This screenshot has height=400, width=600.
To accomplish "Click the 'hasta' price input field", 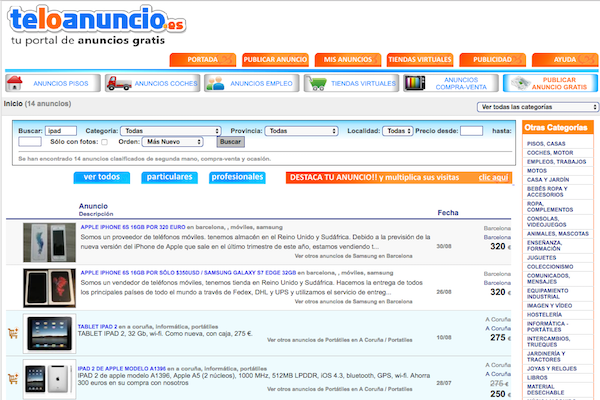I will click(x=30, y=142).
